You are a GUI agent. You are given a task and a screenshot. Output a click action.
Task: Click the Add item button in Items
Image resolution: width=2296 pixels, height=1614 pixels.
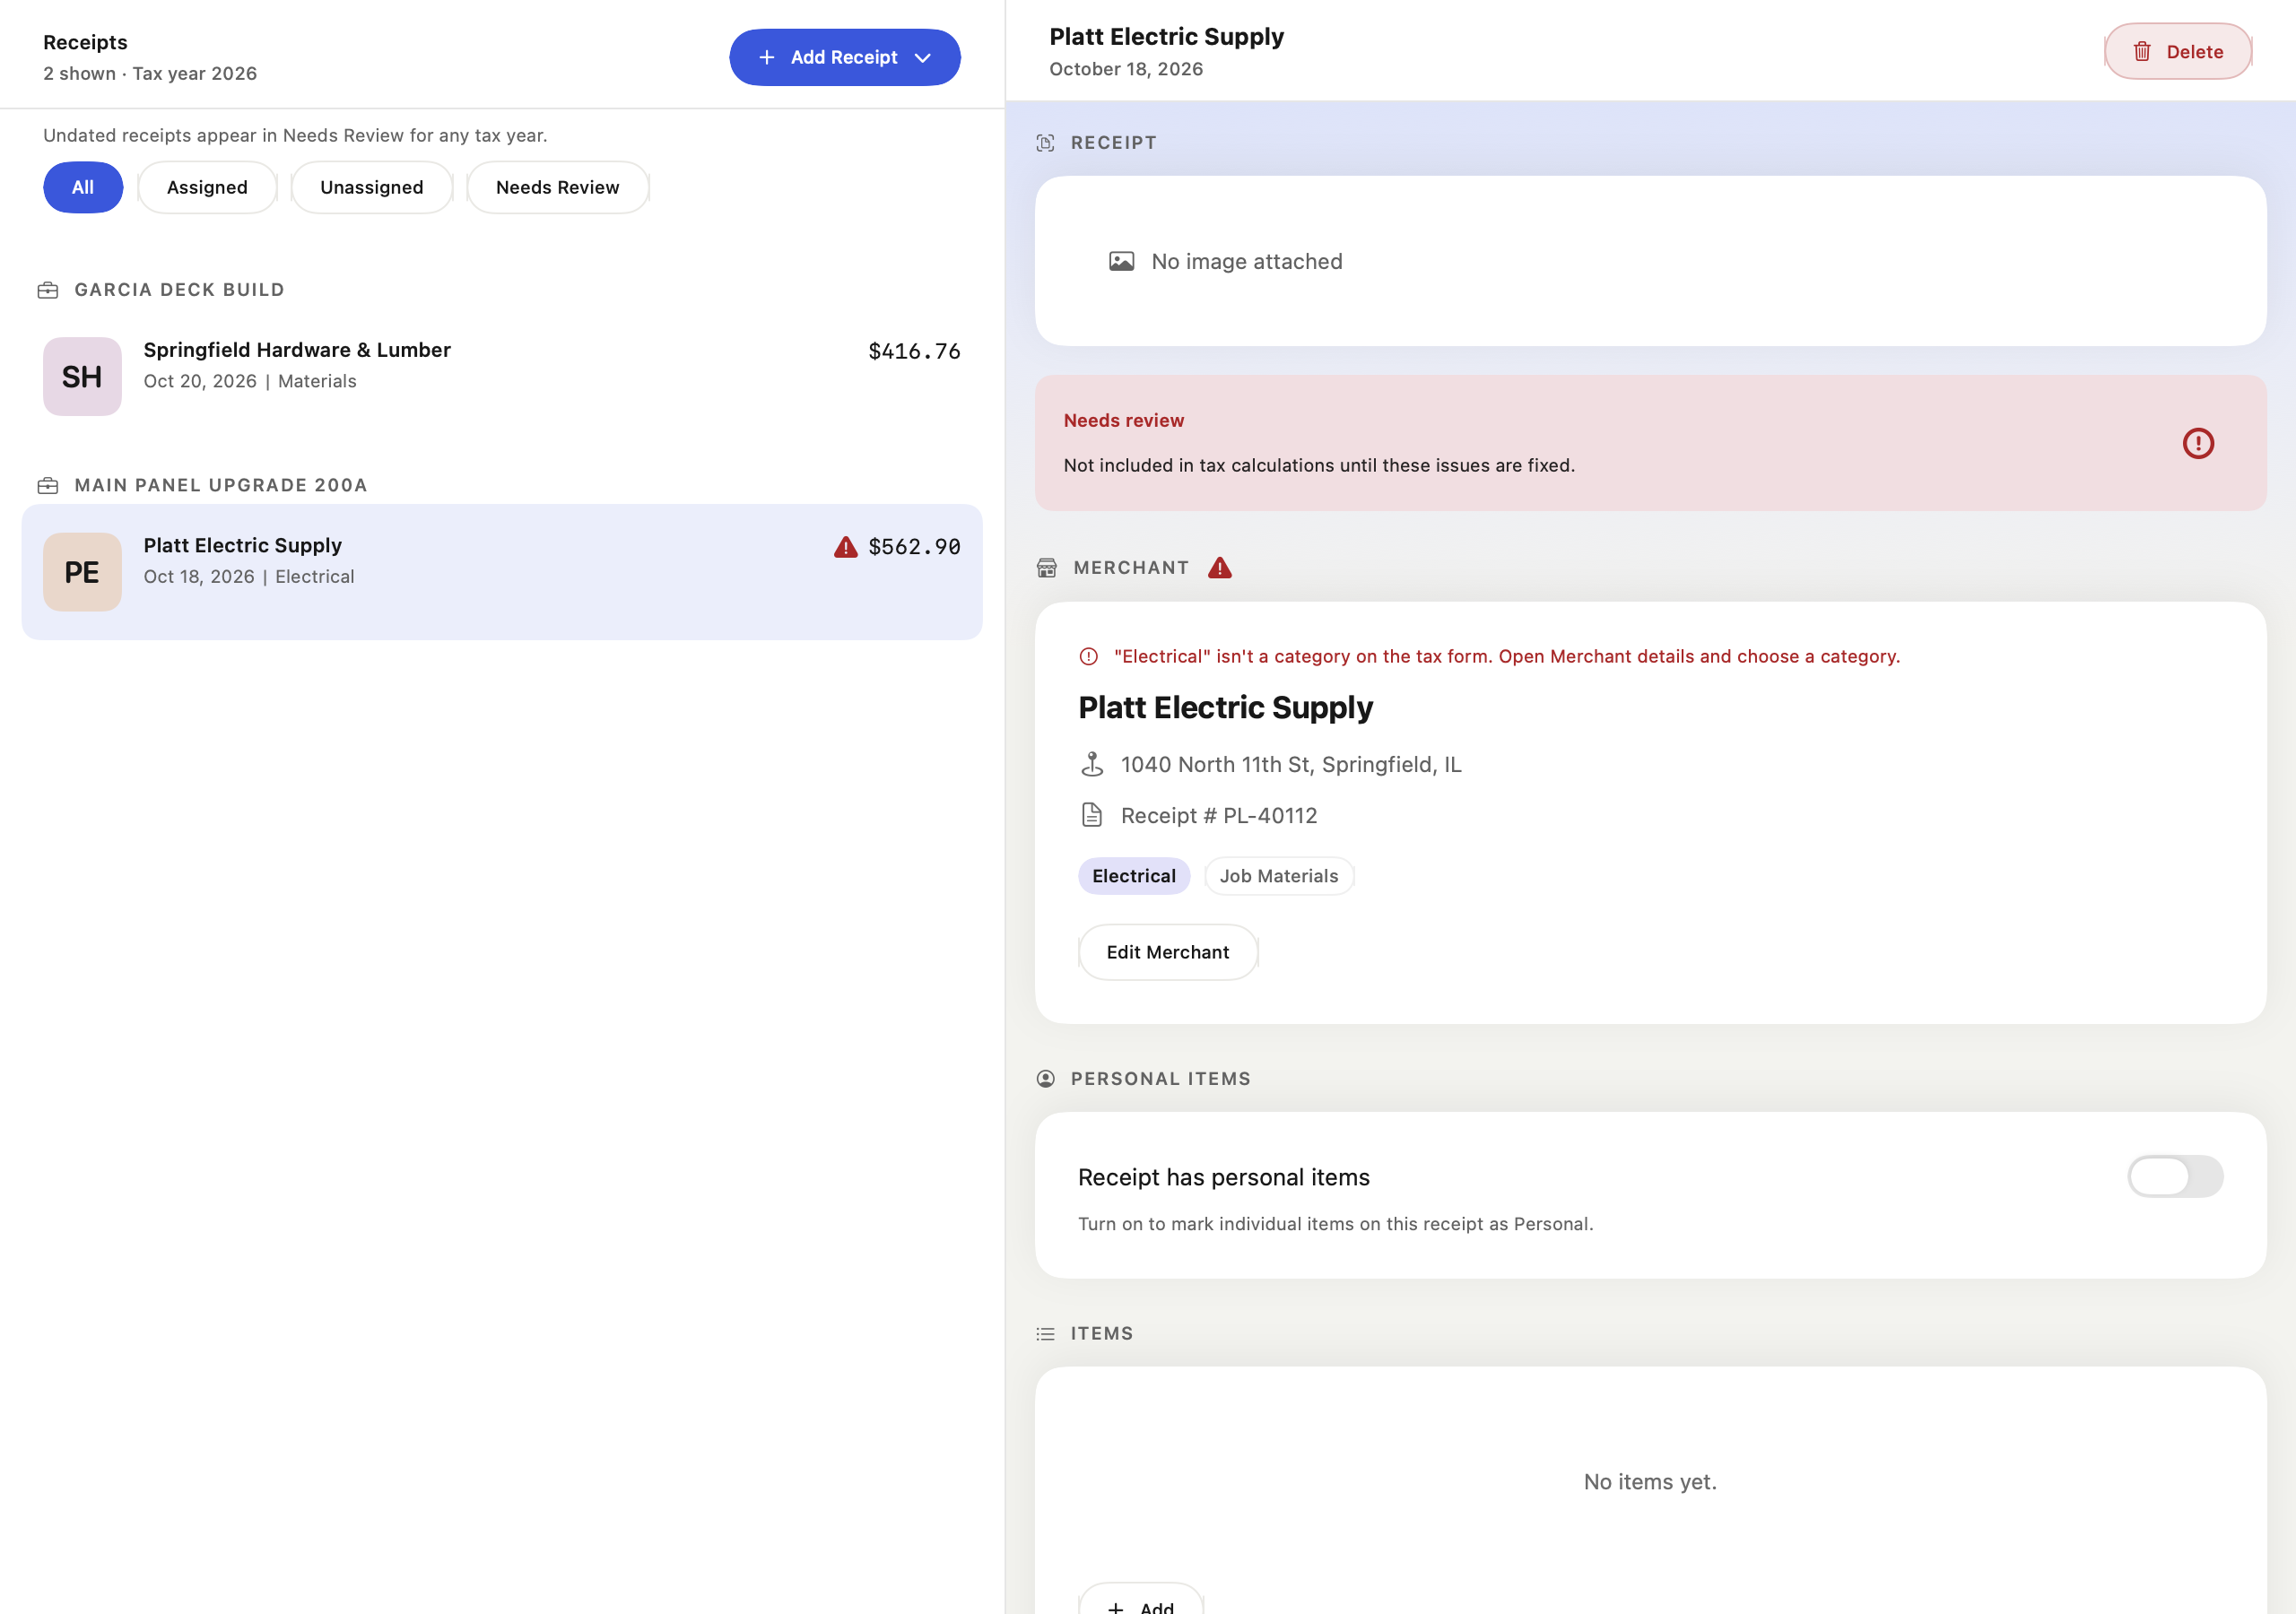1141,1599
